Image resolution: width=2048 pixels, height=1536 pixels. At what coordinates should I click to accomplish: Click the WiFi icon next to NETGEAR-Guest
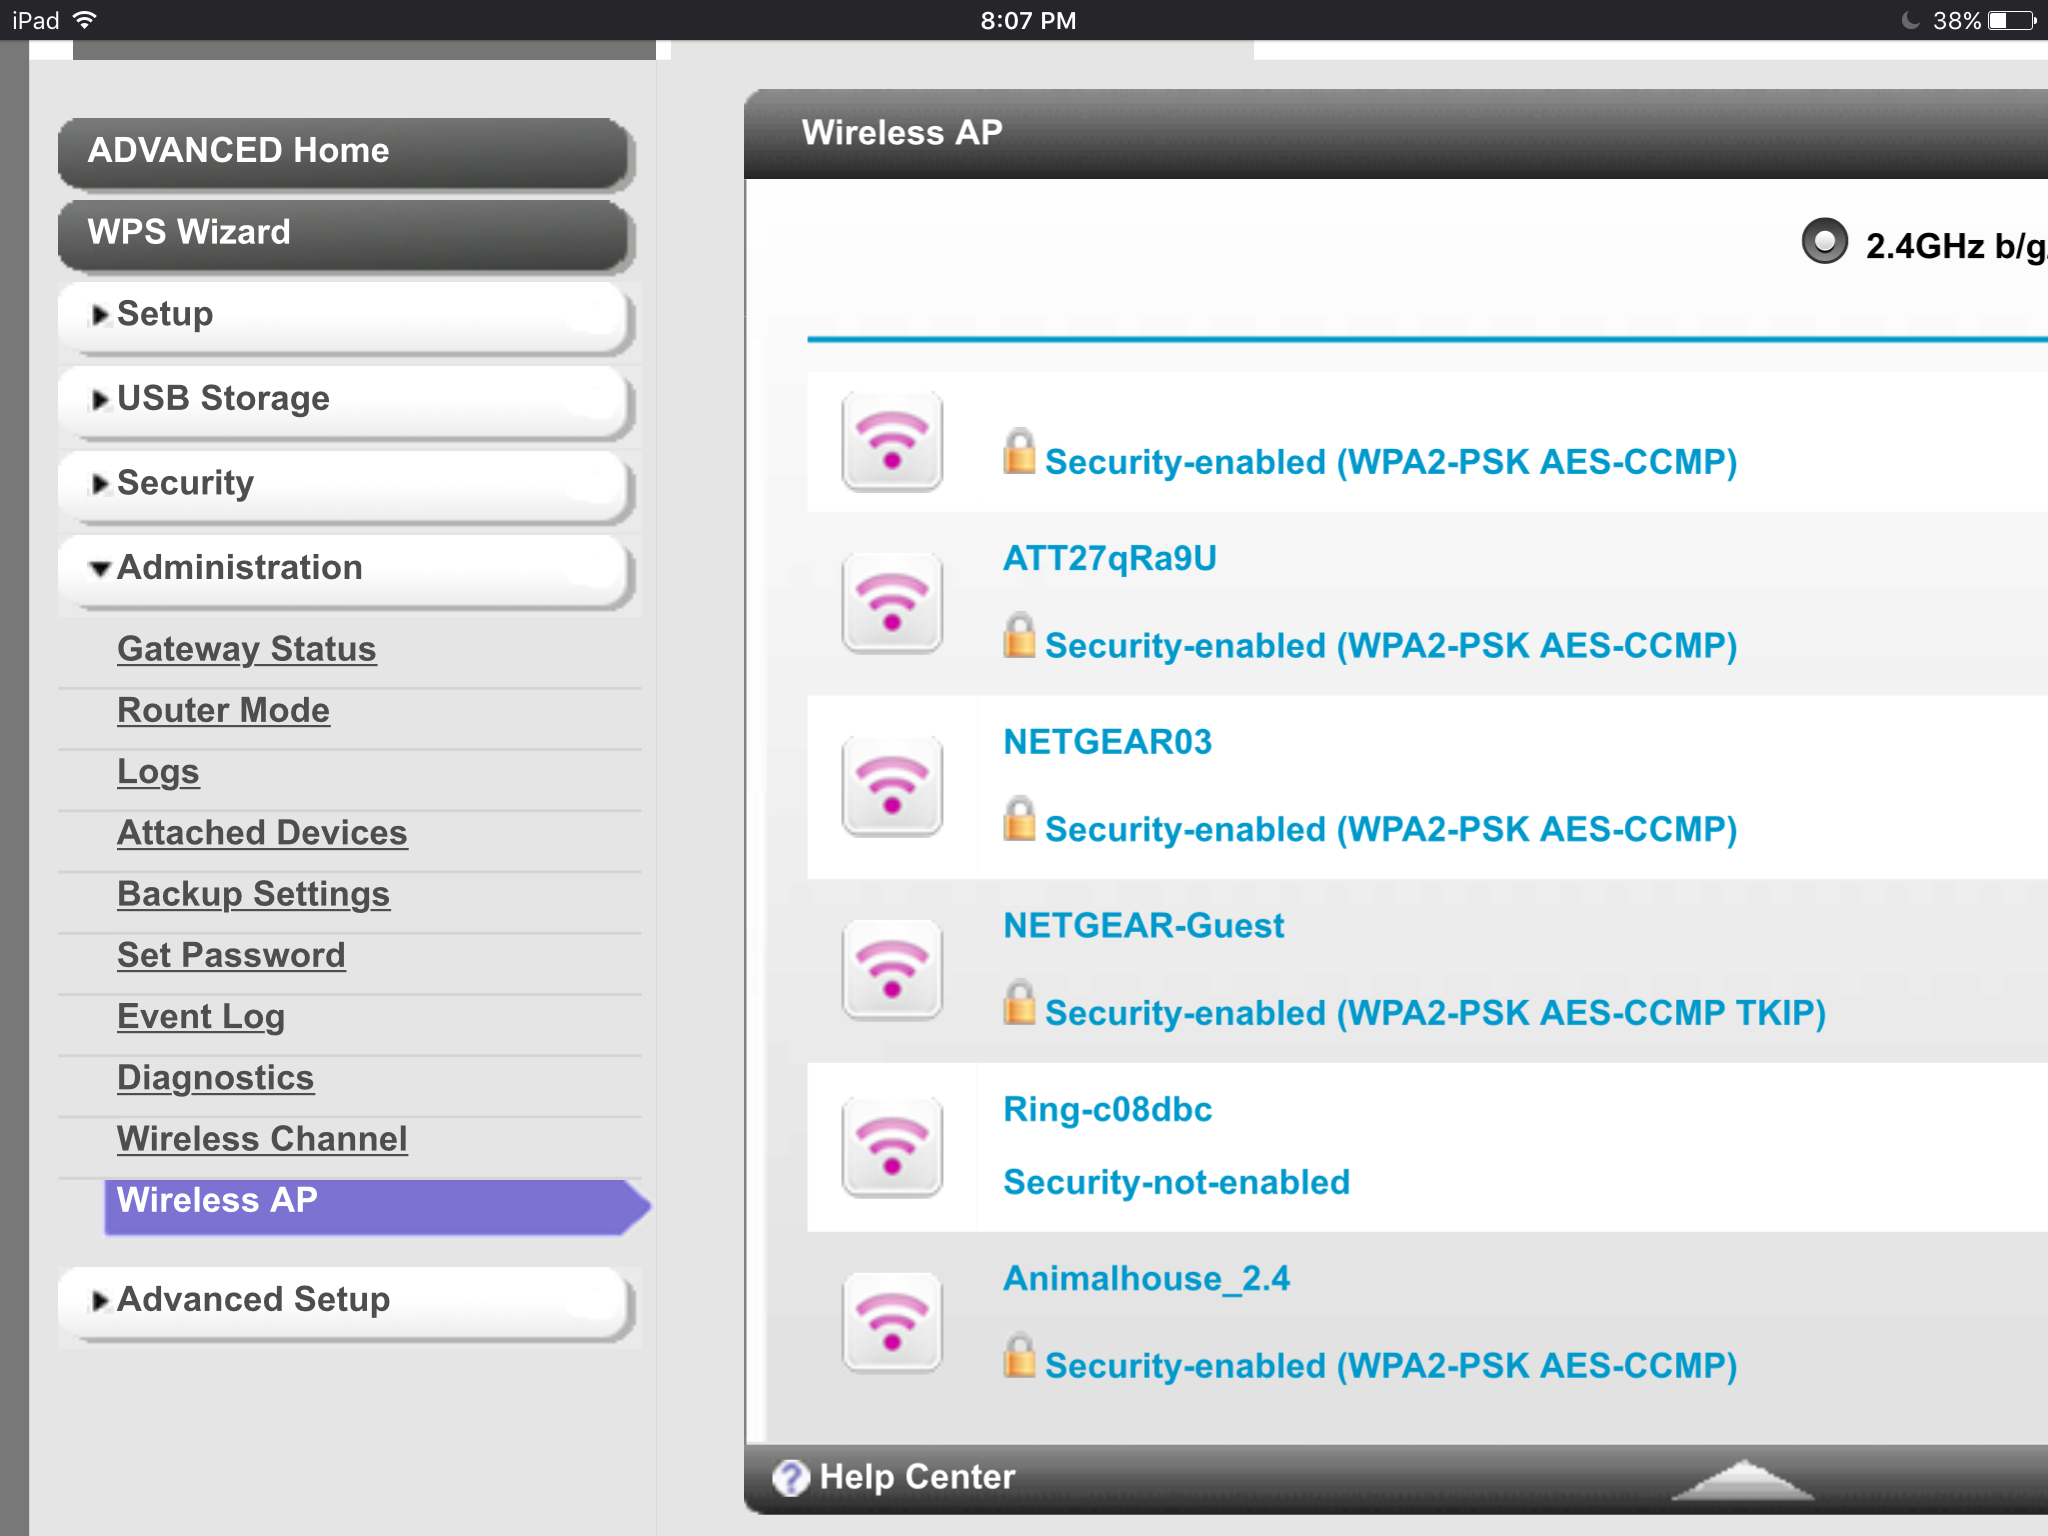(893, 968)
